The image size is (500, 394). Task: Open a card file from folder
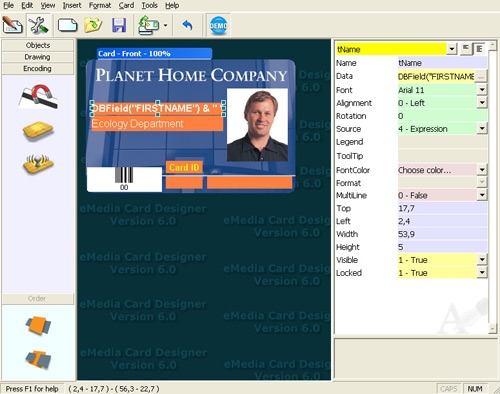coord(93,25)
